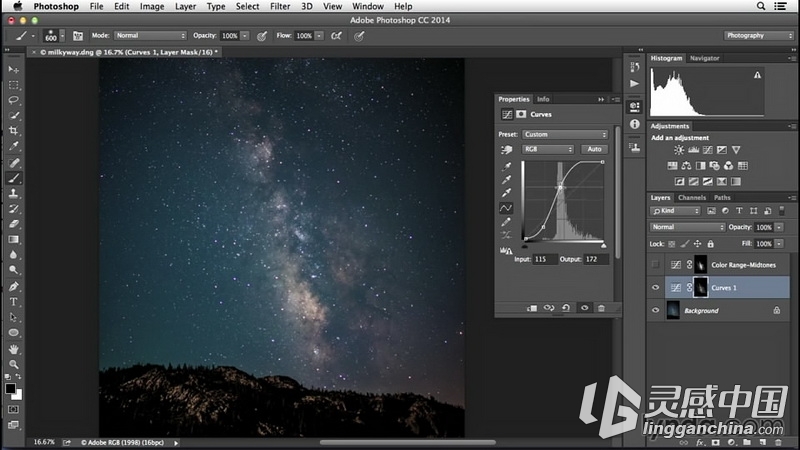The width and height of the screenshot is (800, 450).
Task: Select the Zoom tool in the toolbar
Action: pyautogui.click(x=14, y=364)
